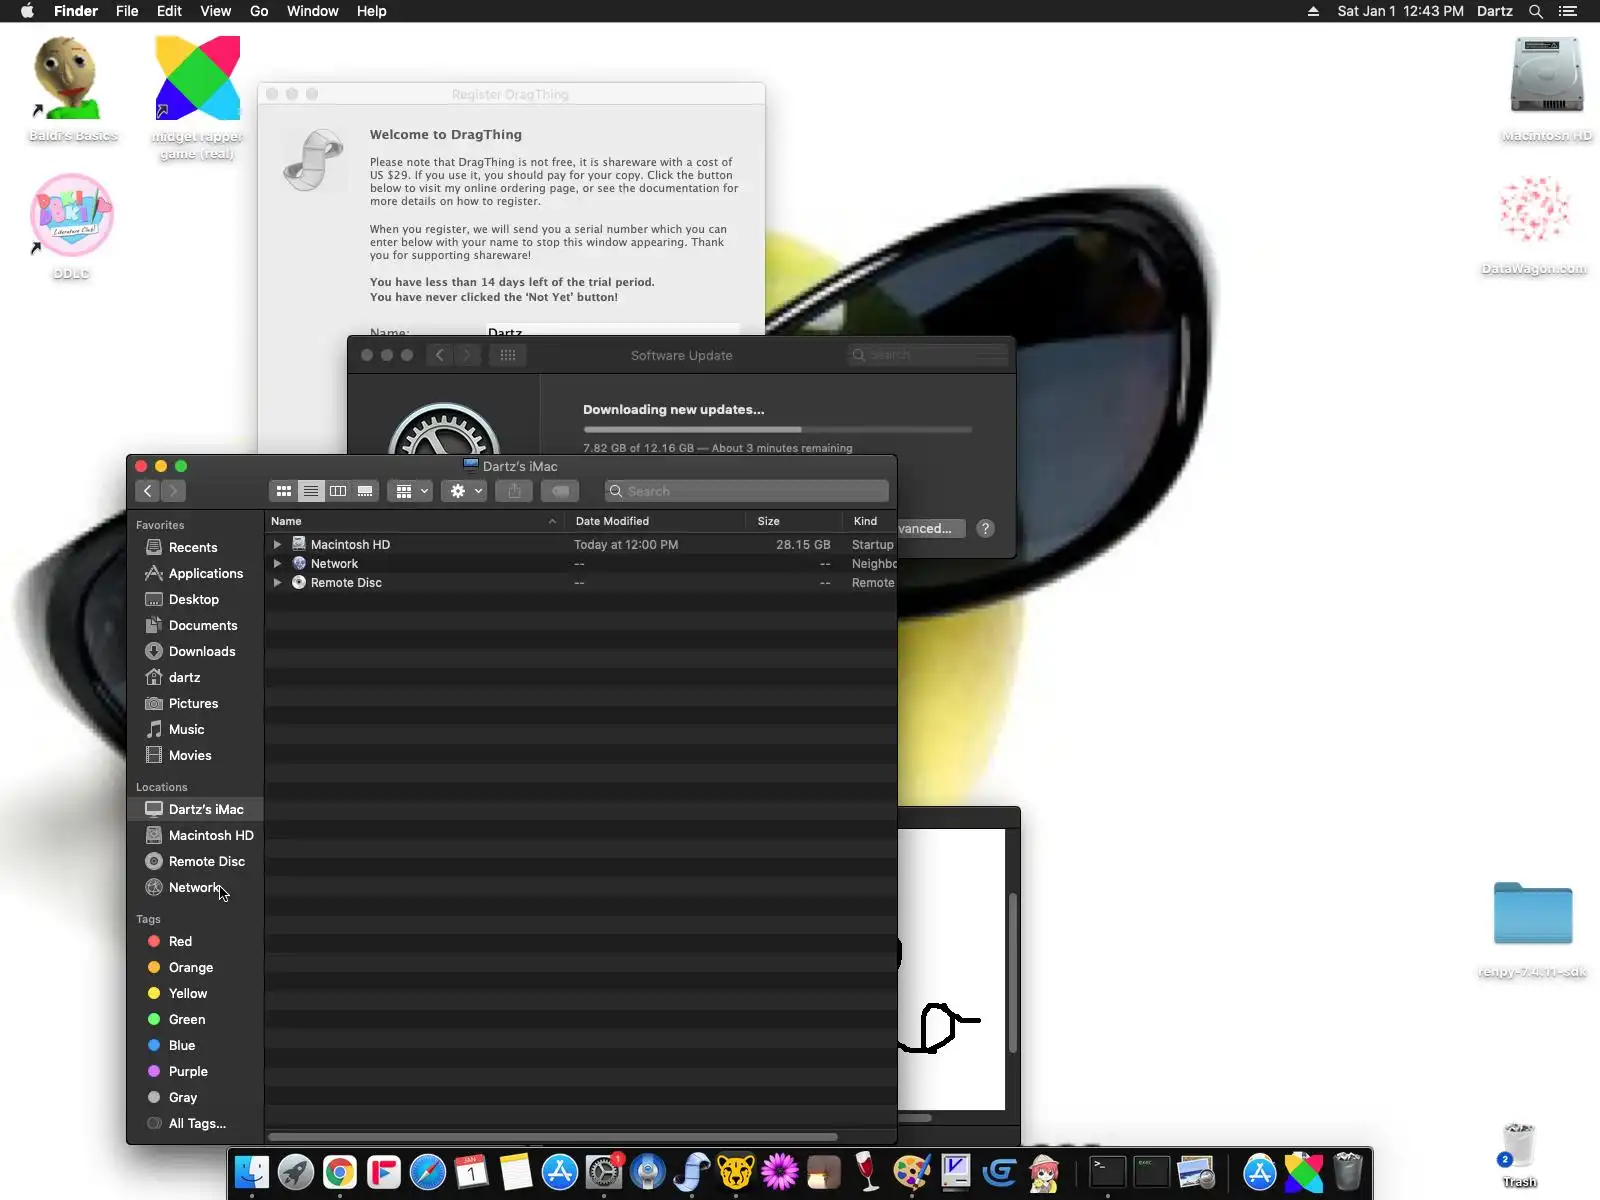Focus the search field in Software Update window
Image resolution: width=1600 pixels, height=1200 pixels.
[928, 355]
